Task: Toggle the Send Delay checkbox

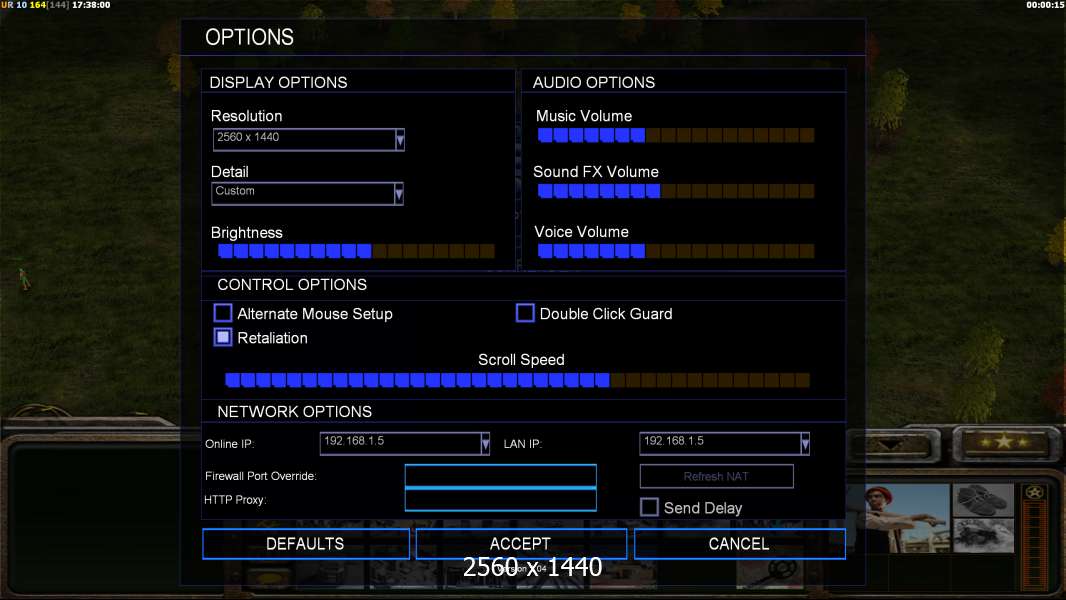Action: (x=649, y=507)
